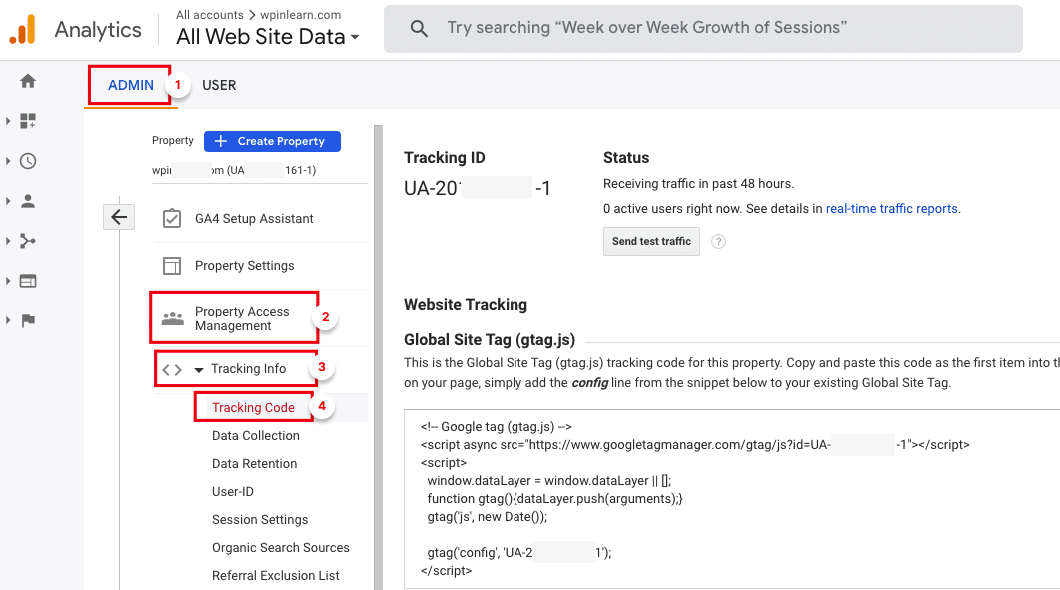Open the All Web Site Data dropdown

coord(267,38)
